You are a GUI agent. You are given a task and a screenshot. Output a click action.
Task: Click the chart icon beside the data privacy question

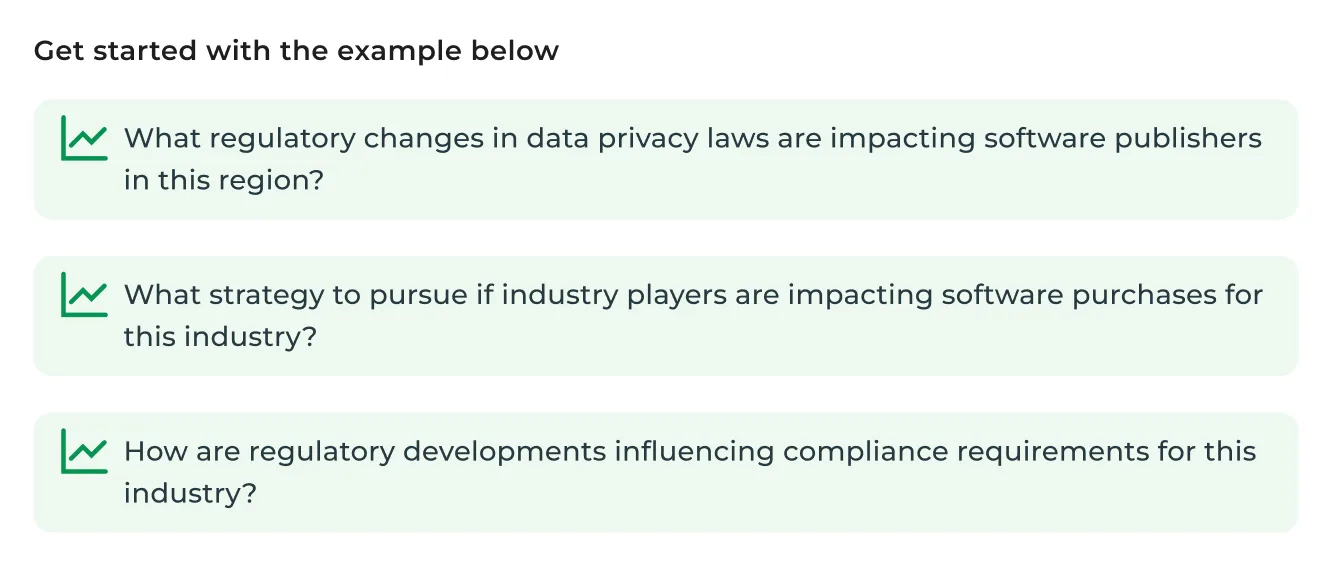[84, 138]
